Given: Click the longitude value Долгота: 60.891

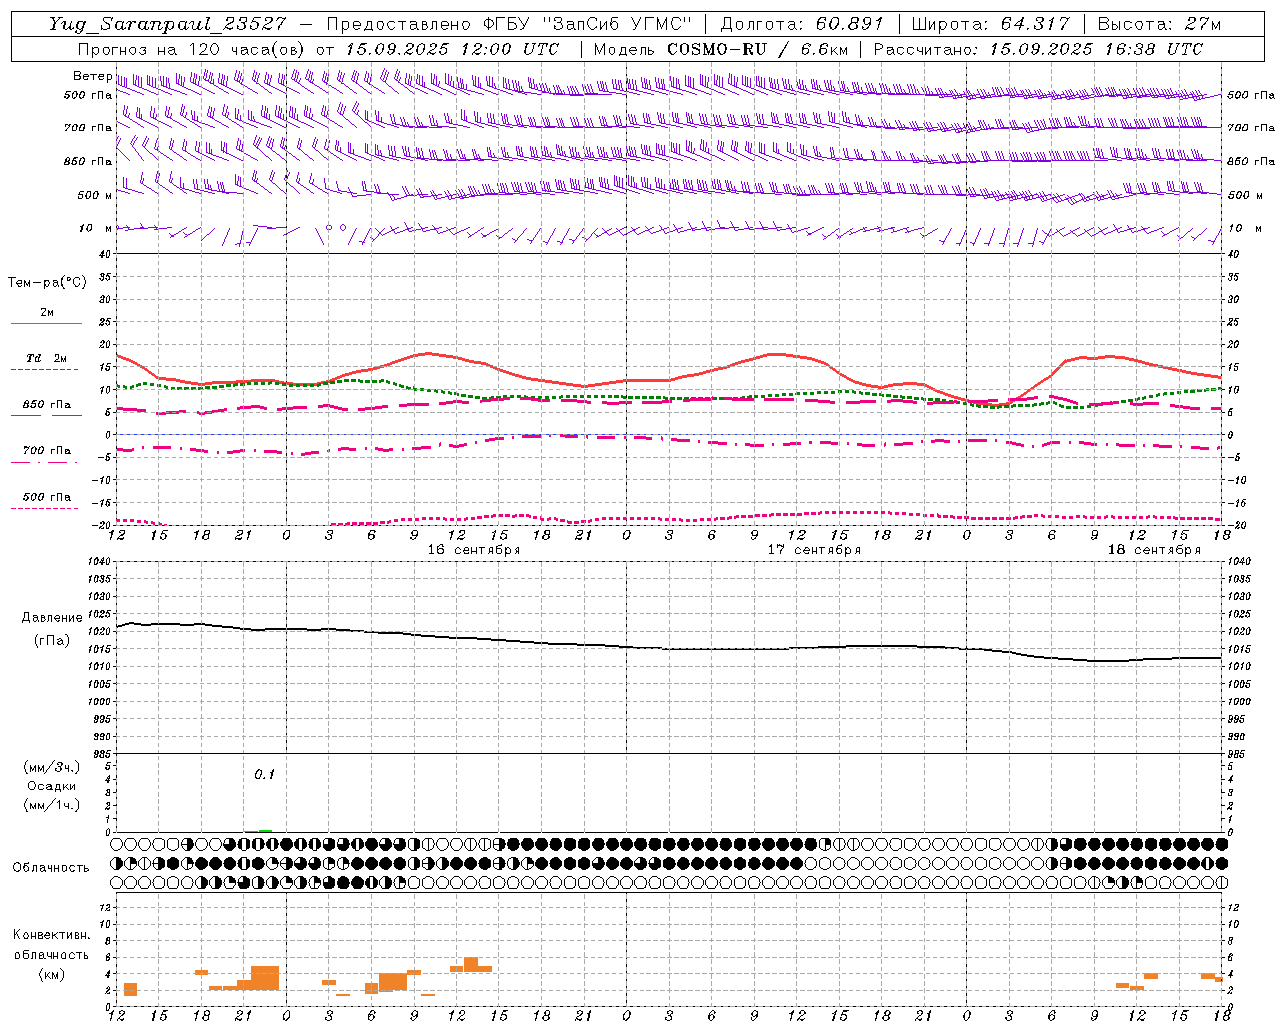Looking at the screenshot, I should 802,24.
